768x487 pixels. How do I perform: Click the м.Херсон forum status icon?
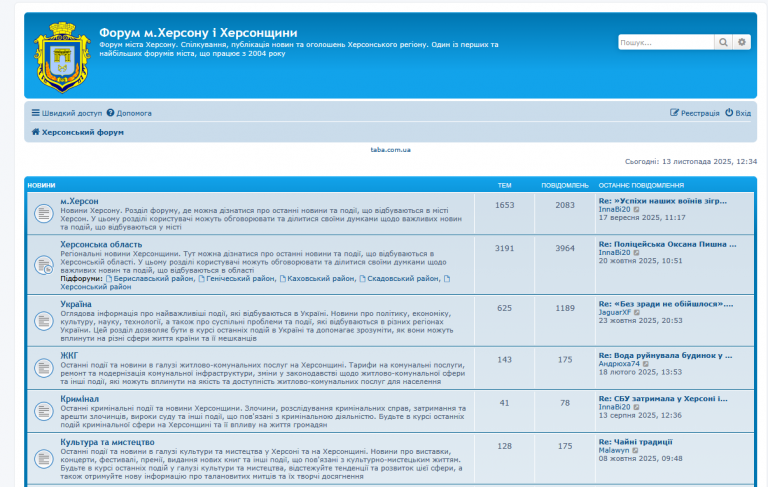[x=44, y=214]
